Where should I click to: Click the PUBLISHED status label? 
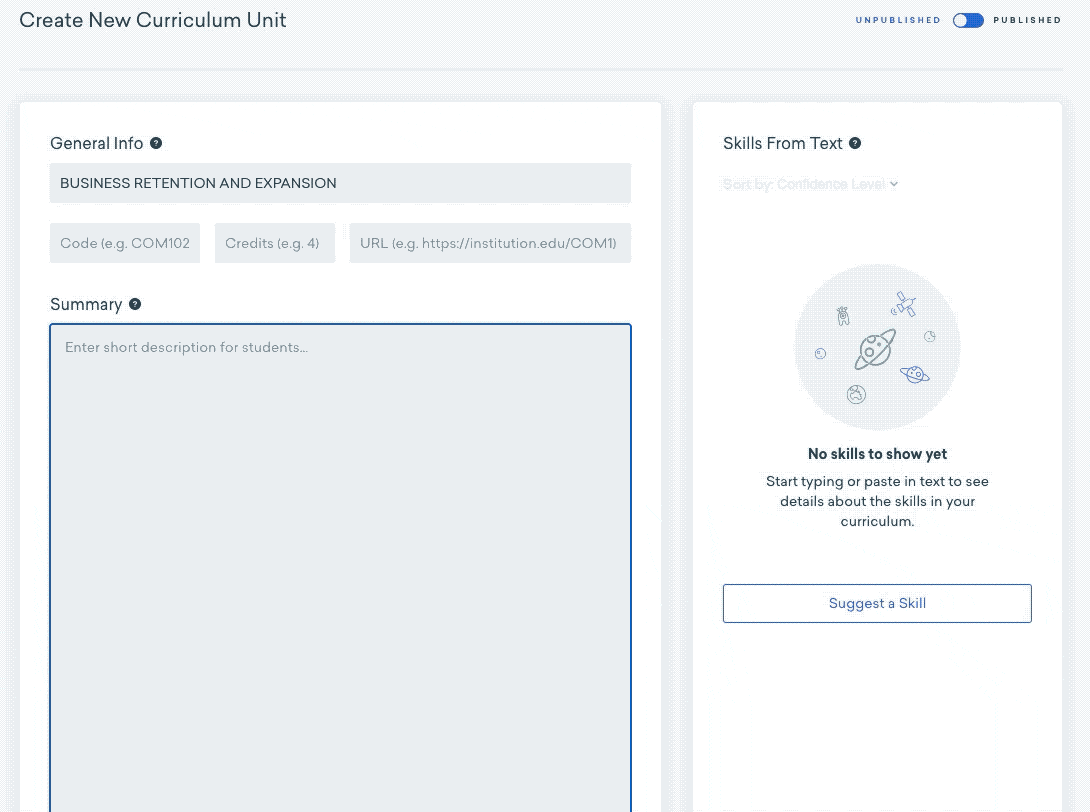[x=1027, y=20]
